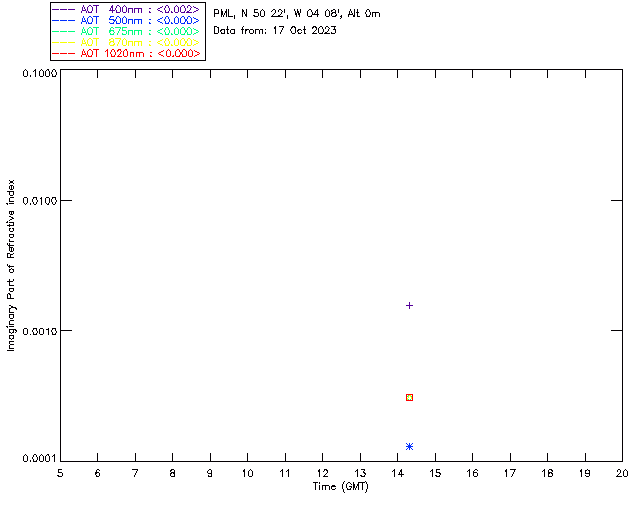Click the x-axis tick label 20
This screenshot has width=640, height=512.
[x=622, y=473]
